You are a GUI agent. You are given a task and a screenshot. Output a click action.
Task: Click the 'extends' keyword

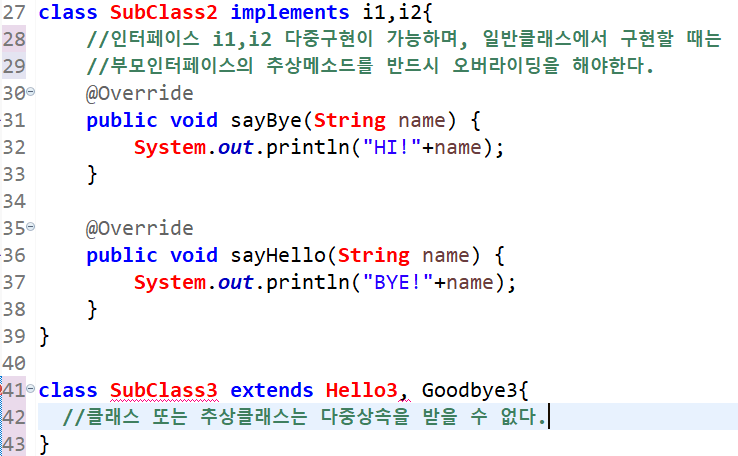[x=272, y=390]
